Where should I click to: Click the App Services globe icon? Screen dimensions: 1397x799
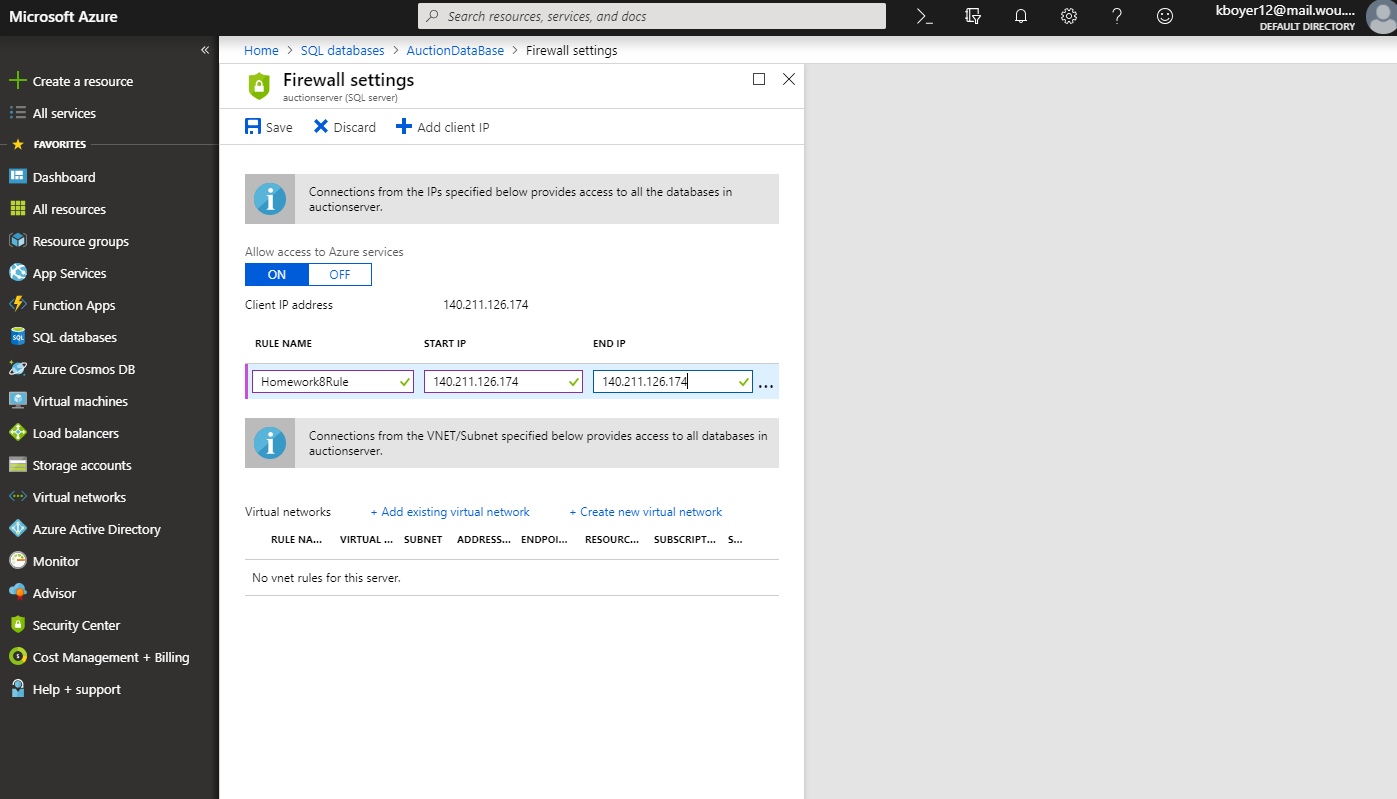[17, 273]
